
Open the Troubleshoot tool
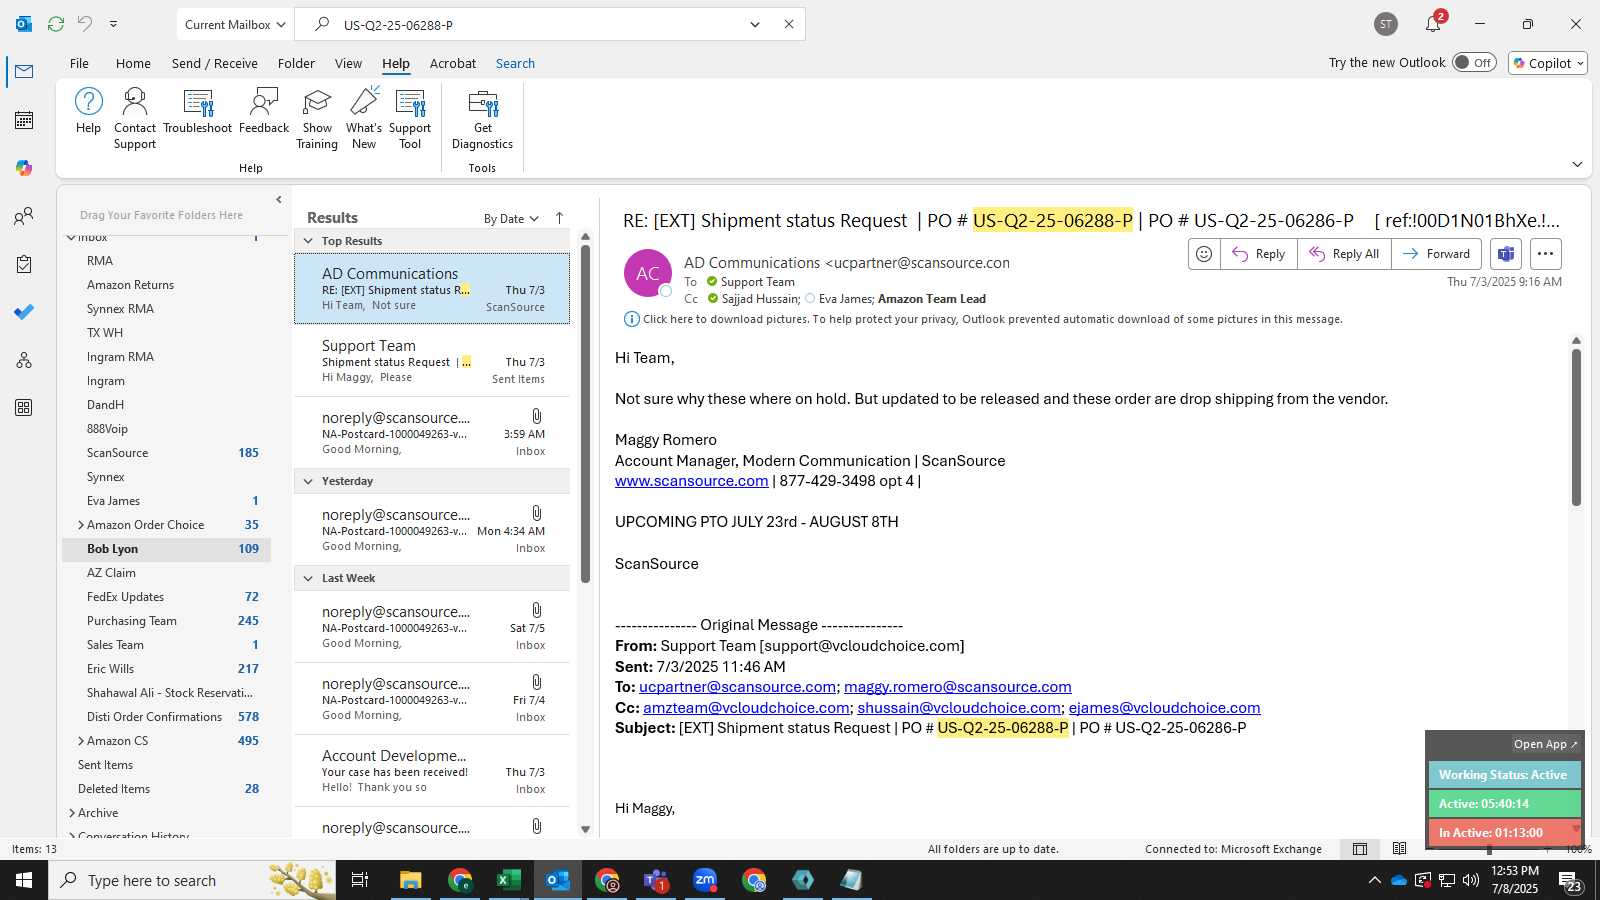pos(198,111)
